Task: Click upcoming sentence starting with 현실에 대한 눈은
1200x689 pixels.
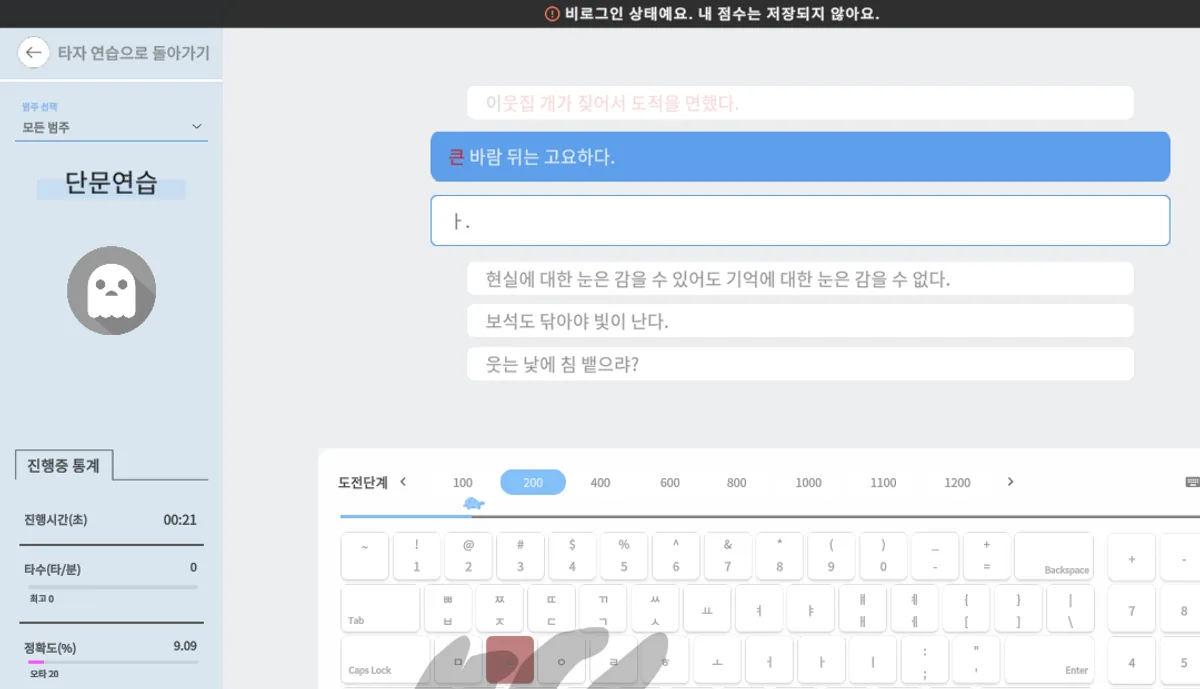Action: [800, 279]
